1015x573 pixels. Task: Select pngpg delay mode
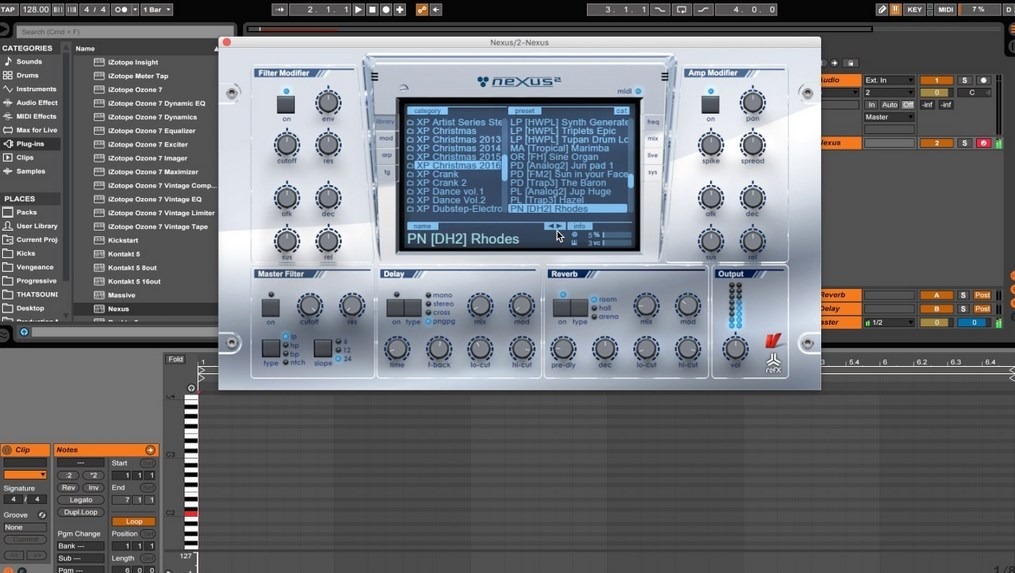coord(440,321)
